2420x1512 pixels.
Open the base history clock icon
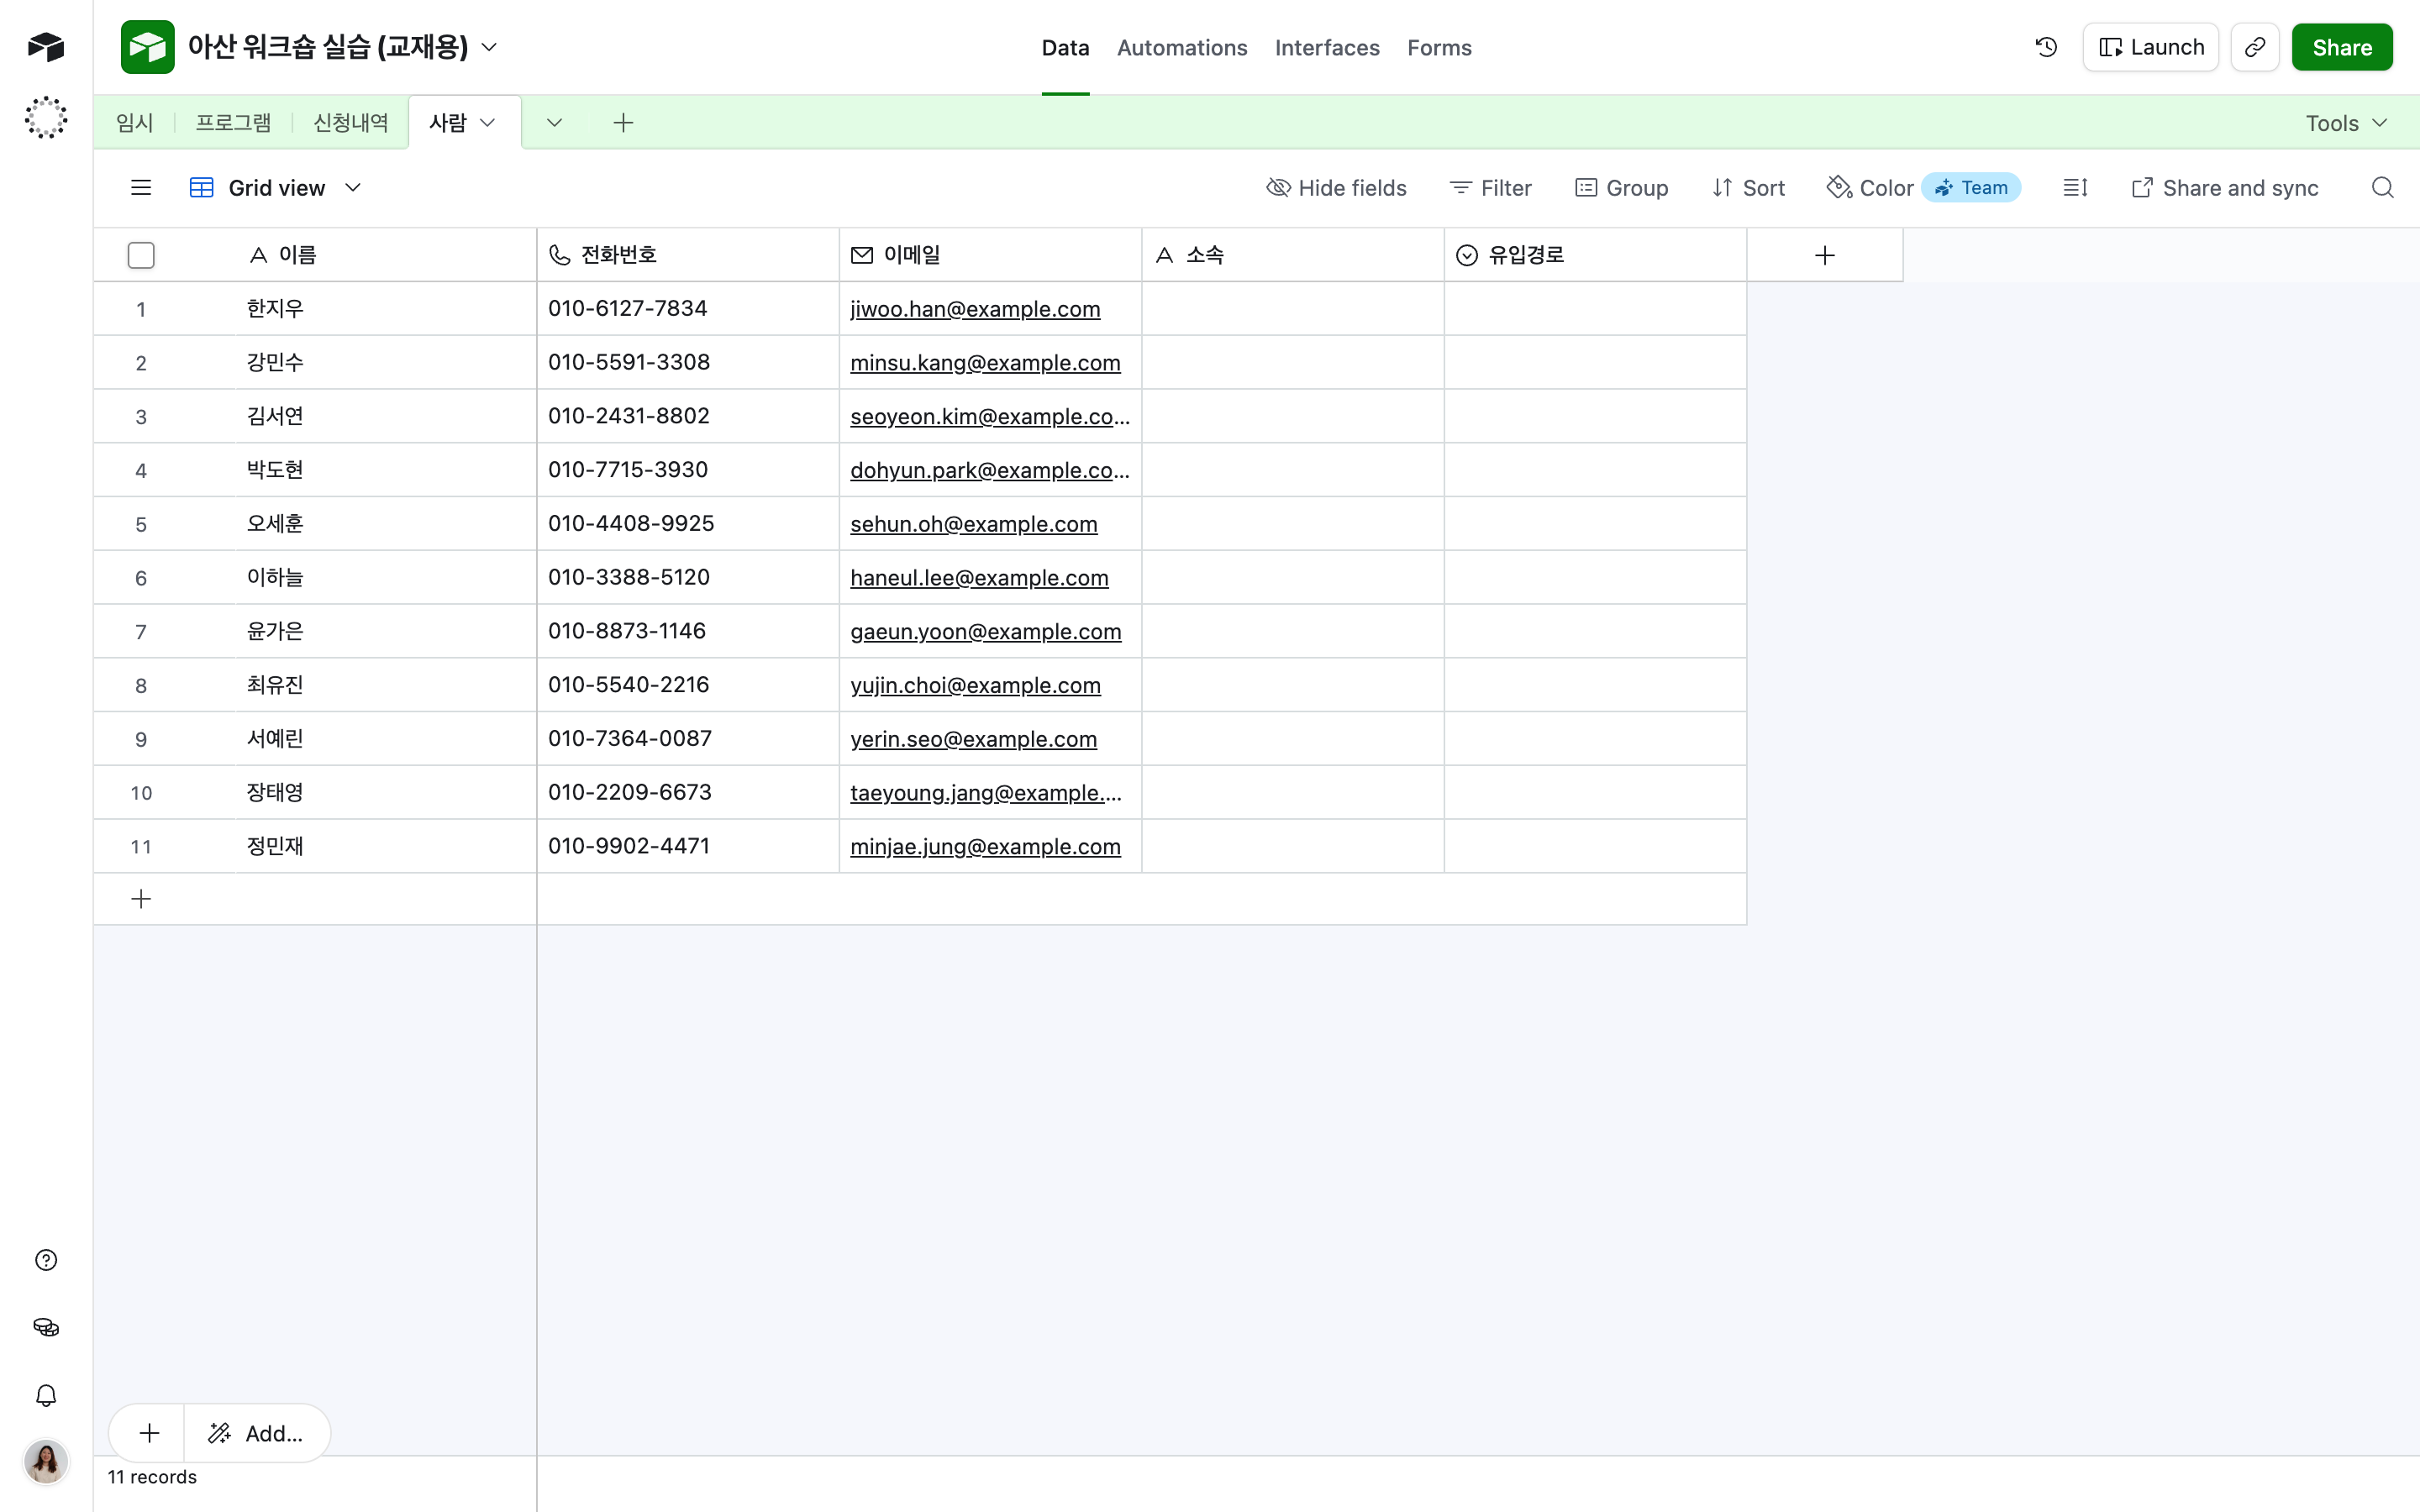(x=2046, y=47)
